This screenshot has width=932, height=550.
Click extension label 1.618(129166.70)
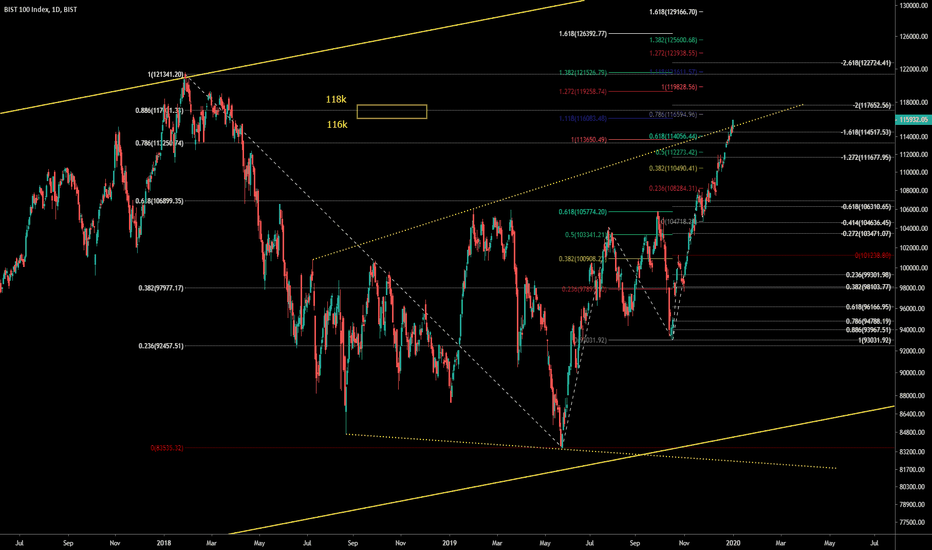pyautogui.click(x=673, y=11)
